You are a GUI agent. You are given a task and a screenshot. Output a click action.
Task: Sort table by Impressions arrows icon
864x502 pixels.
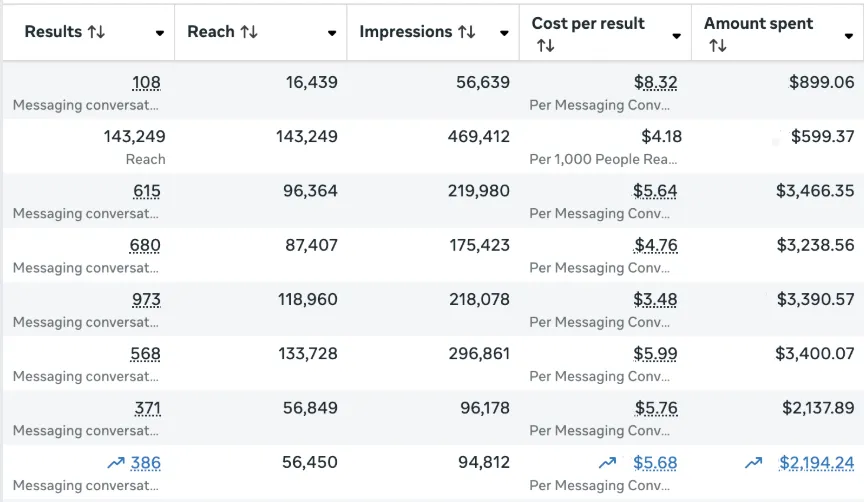(x=466, y=32)
